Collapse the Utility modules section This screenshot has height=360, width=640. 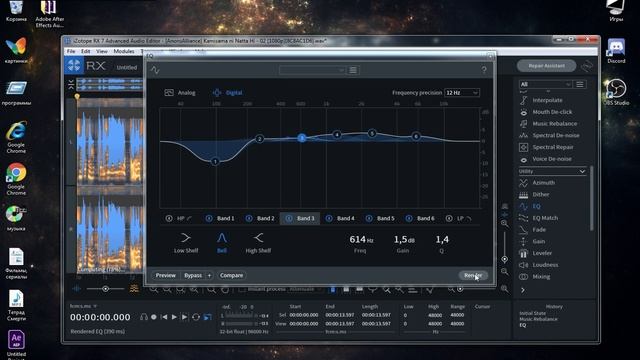(552, 171)
